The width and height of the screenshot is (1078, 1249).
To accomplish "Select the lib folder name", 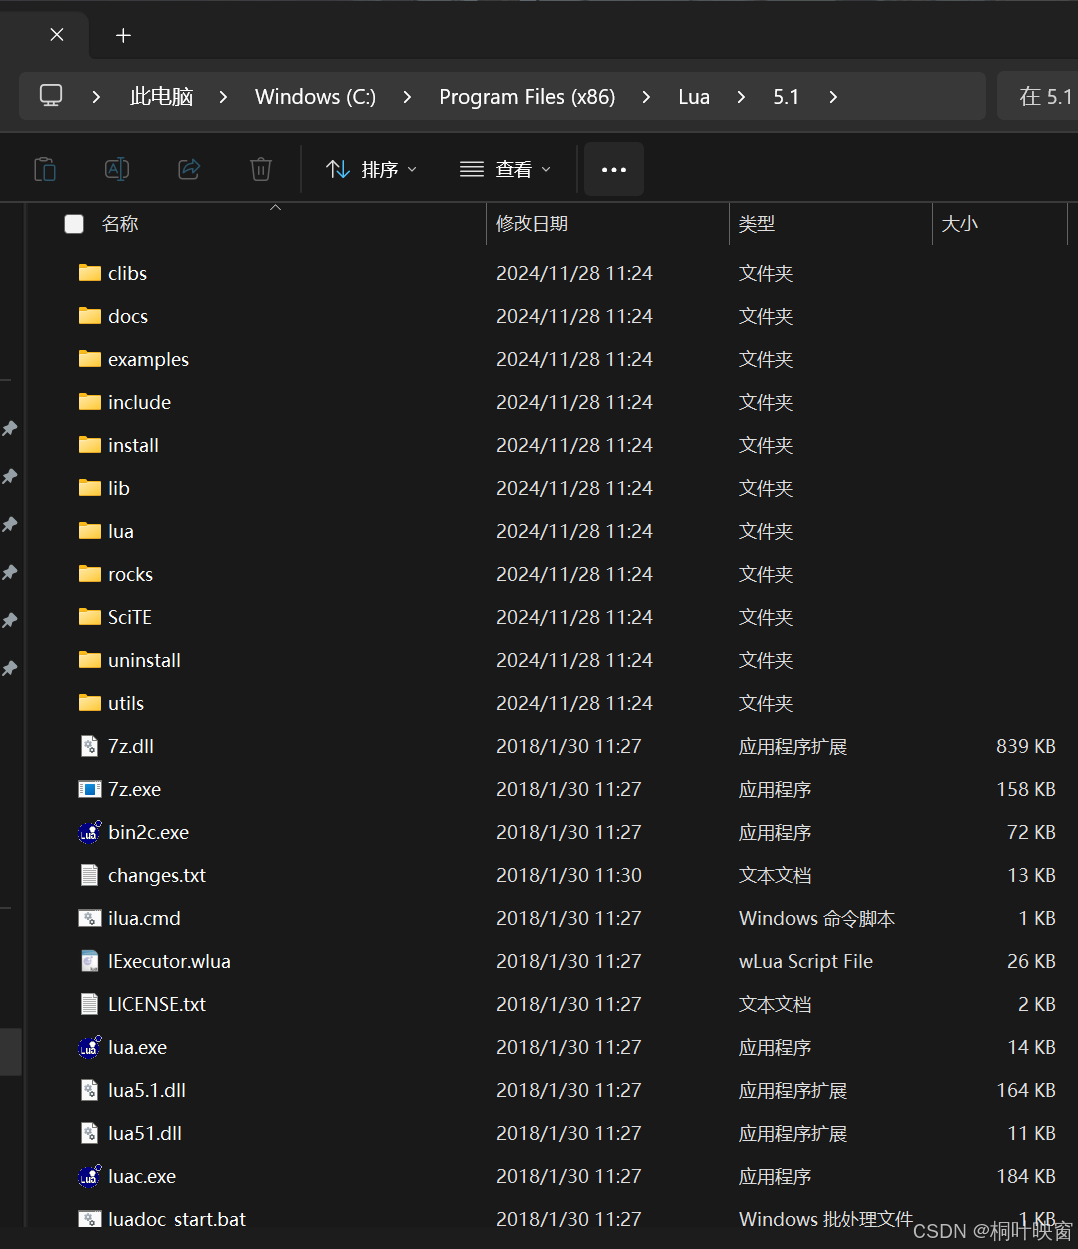I will coord(119,488).
